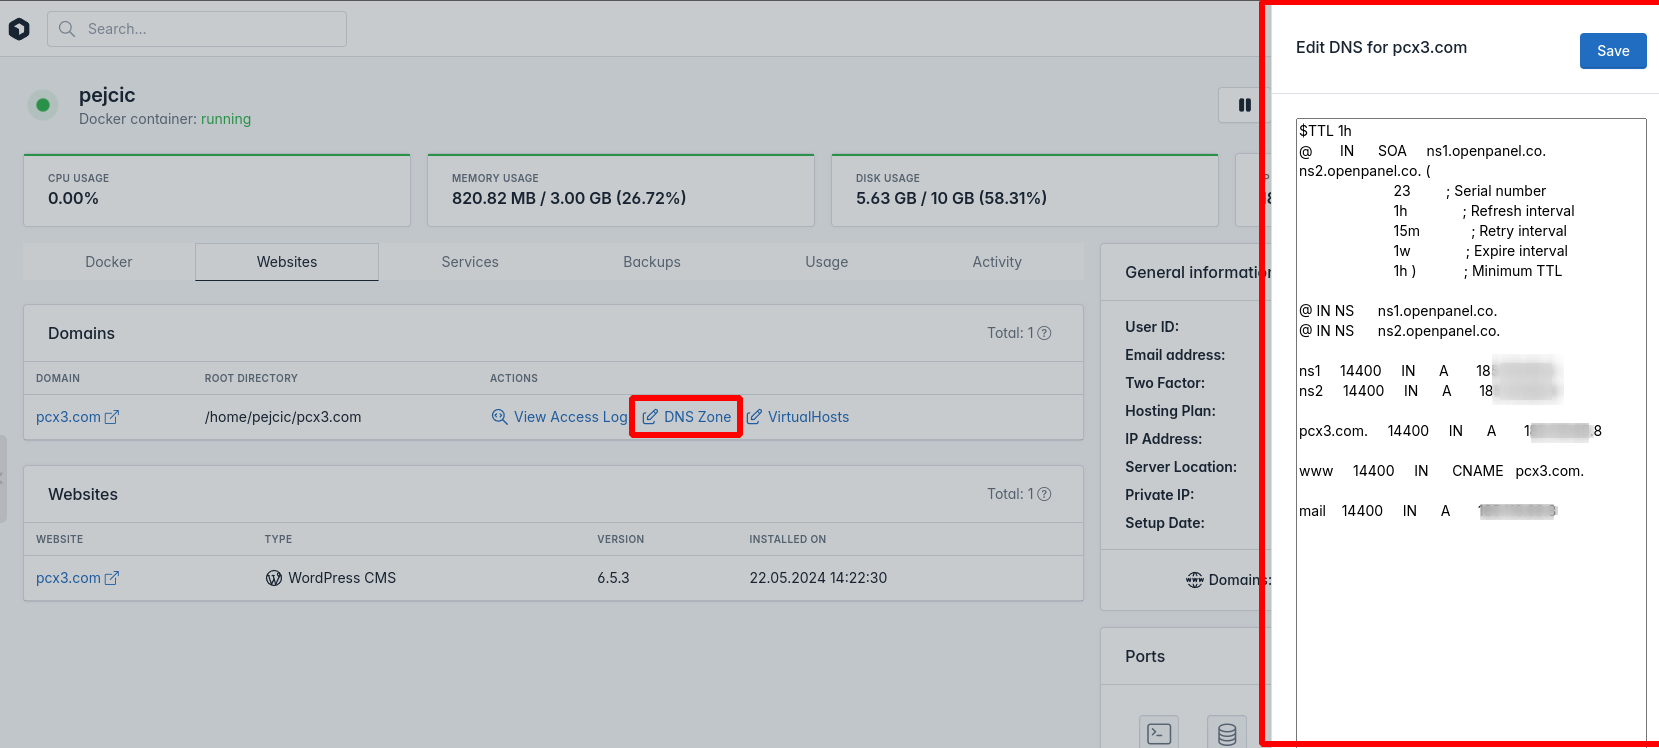1659x748 pixels.
Task: Click the www globe Domains icon
Action: tap(1195, 580)
